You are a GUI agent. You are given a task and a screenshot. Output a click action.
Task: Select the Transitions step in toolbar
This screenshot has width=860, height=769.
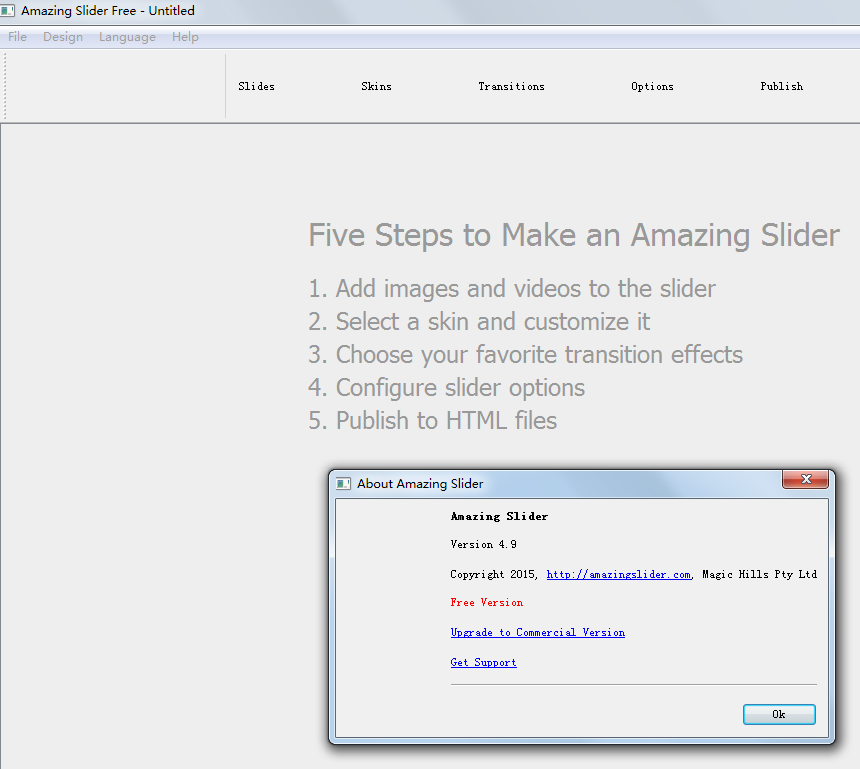(511, 86)
